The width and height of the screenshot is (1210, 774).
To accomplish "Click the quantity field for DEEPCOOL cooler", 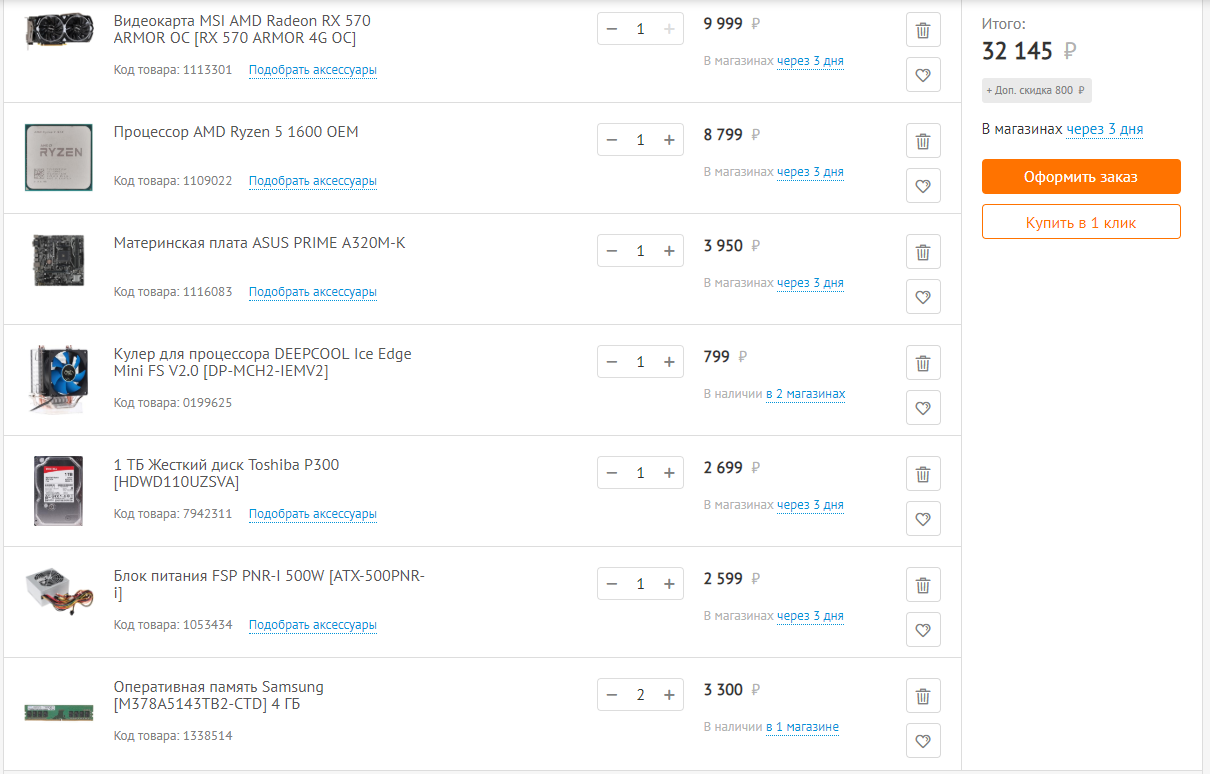I will (640, 362).
